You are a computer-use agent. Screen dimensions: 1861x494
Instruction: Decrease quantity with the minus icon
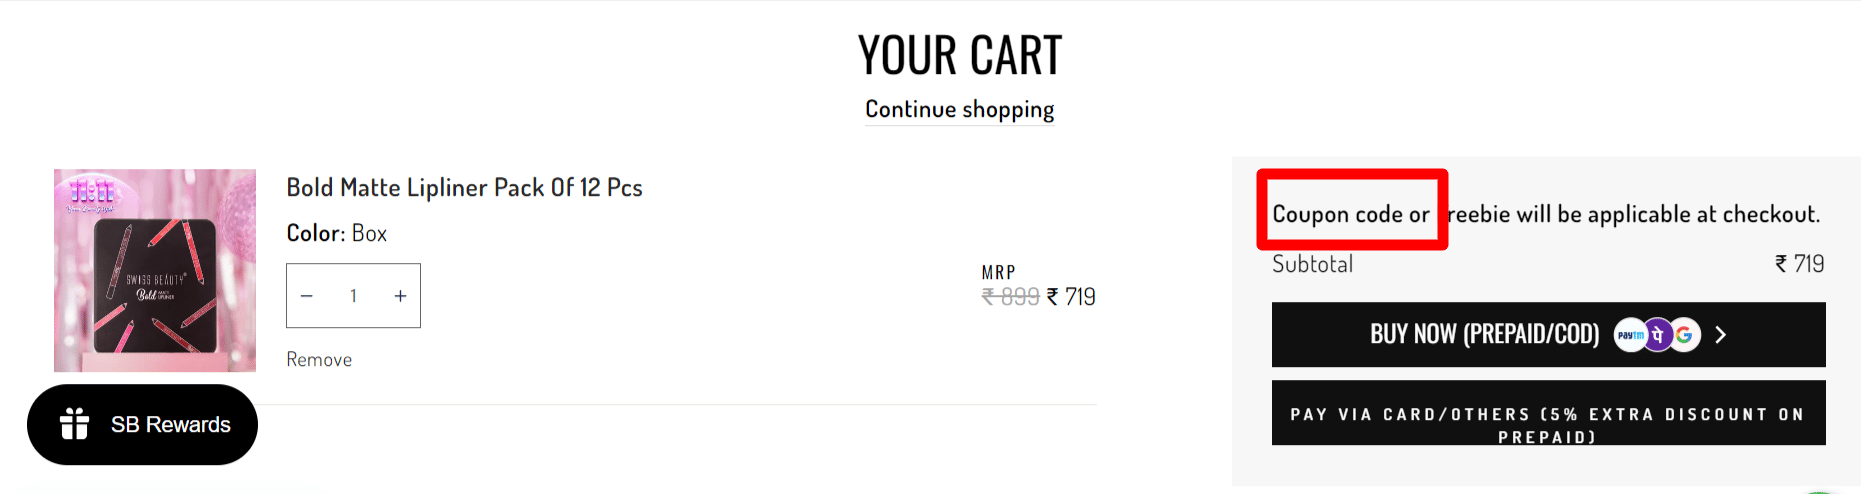coord(307,296)
